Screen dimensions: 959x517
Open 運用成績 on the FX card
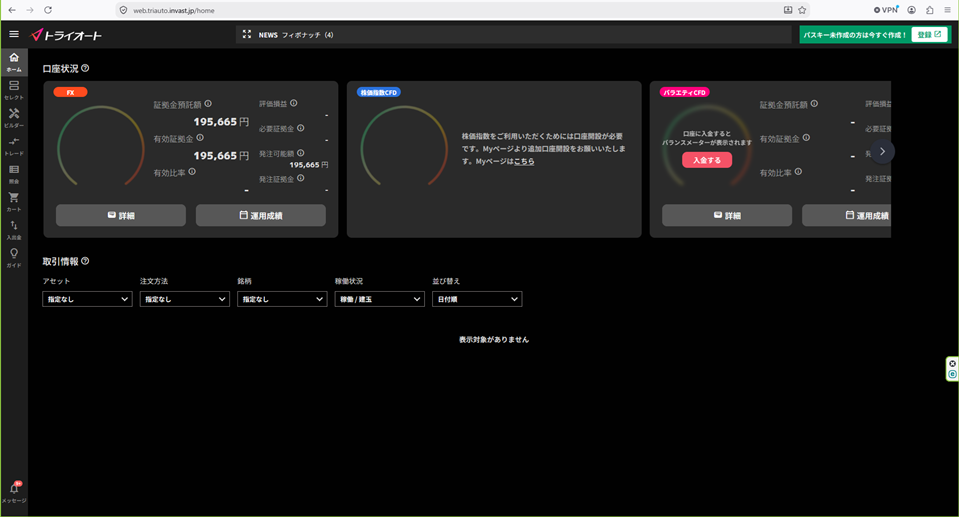coord(261,215)
